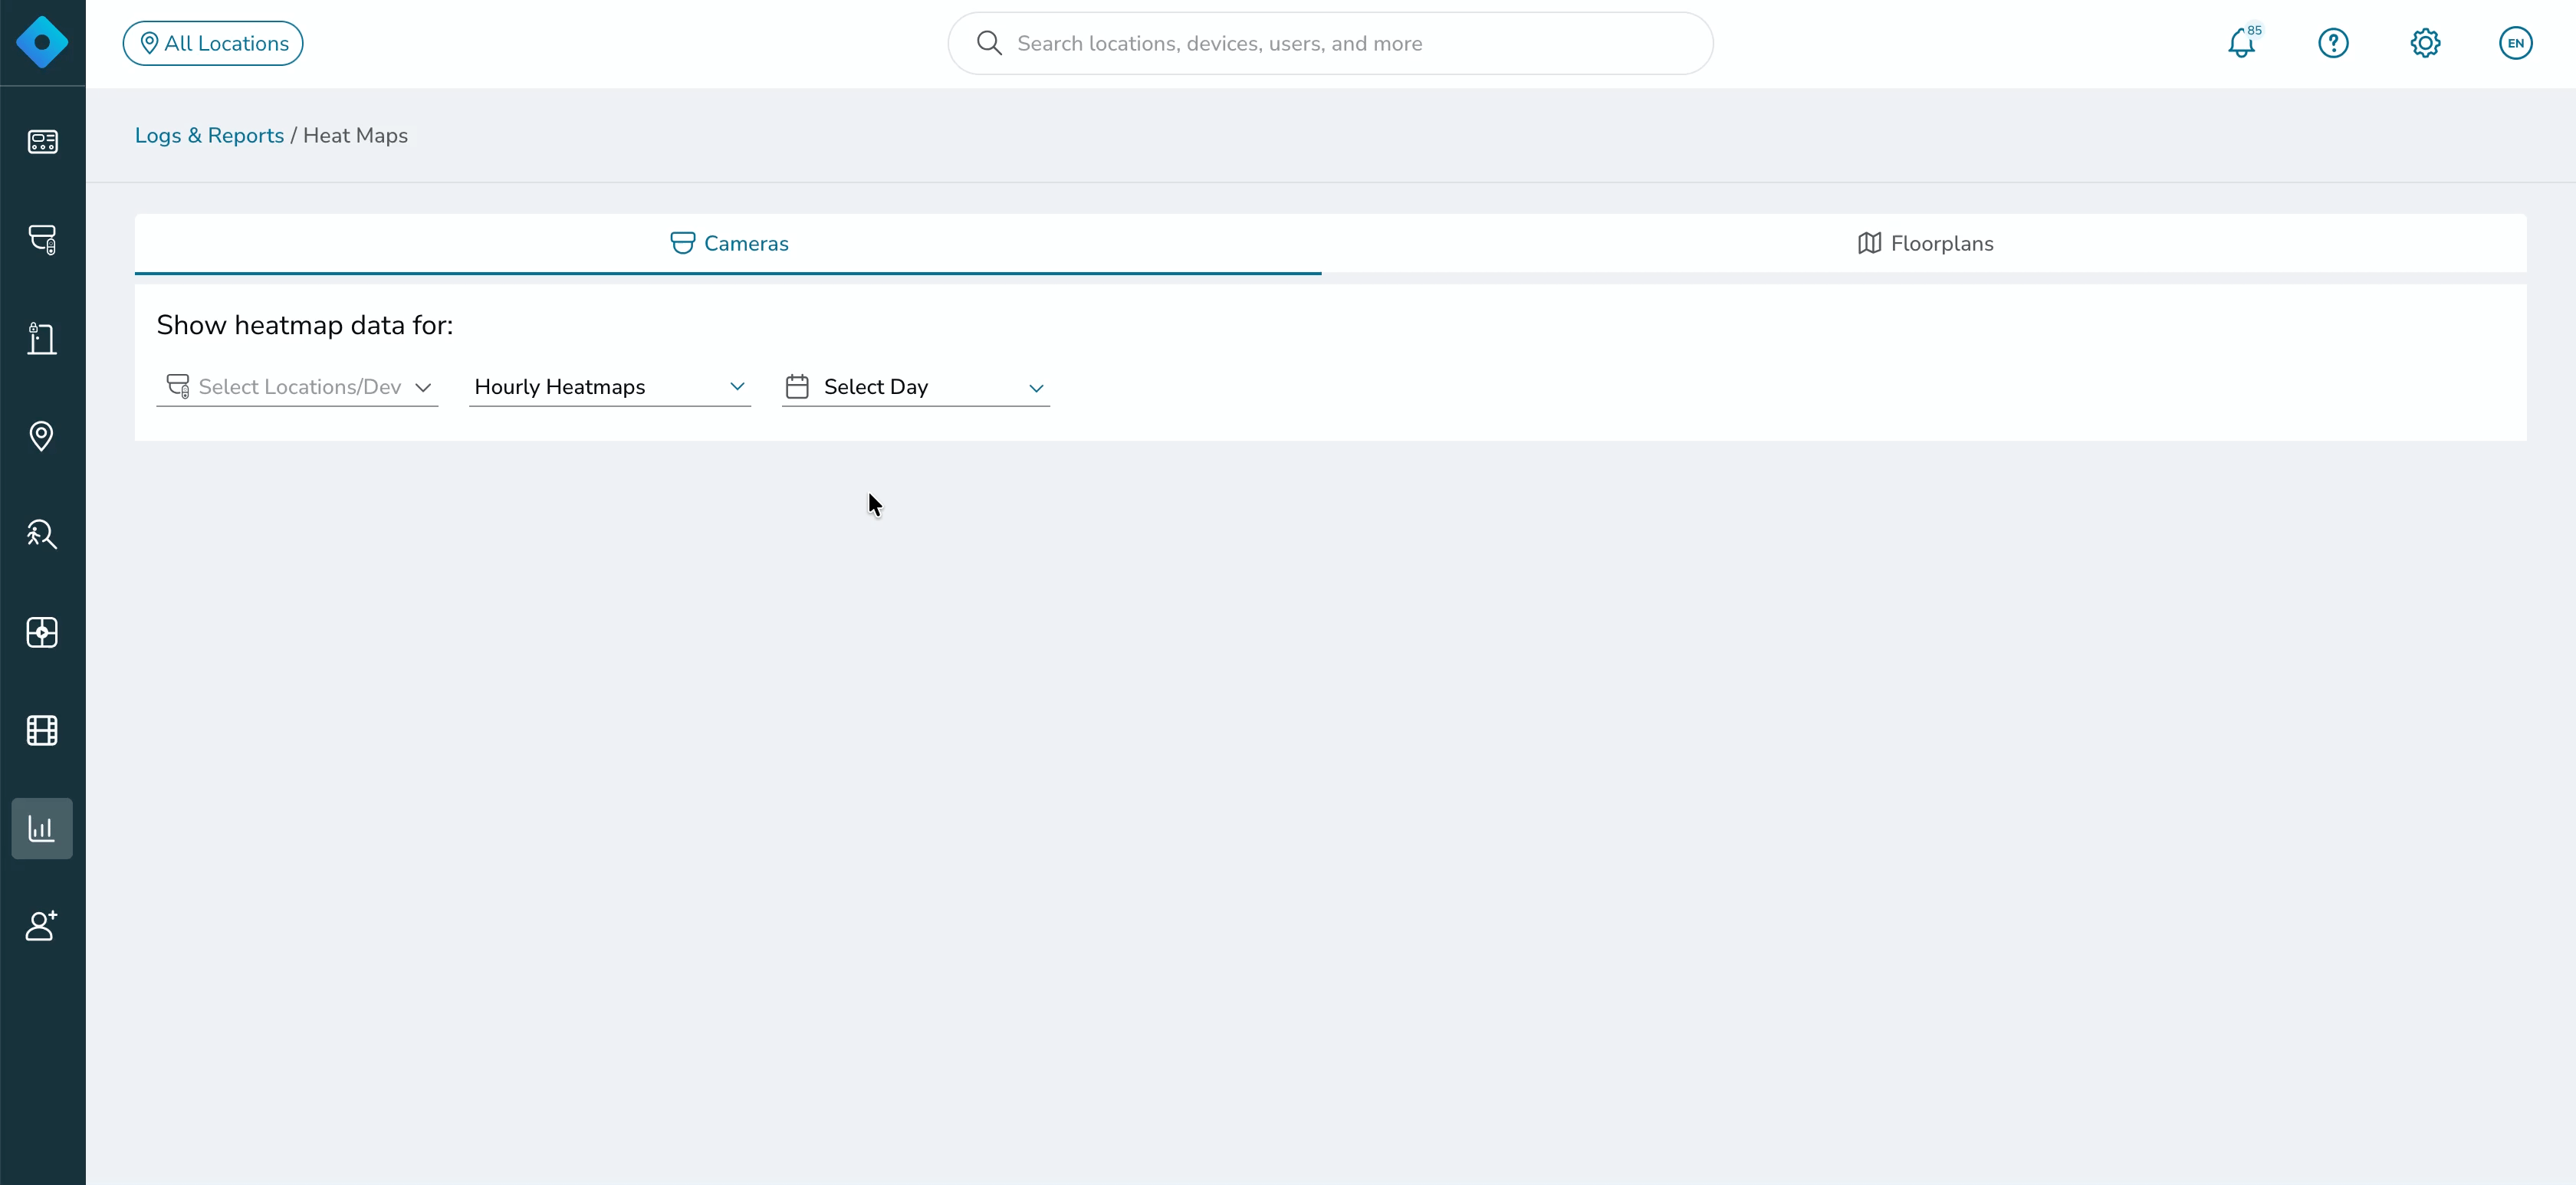Click the chevron of Select Locations/Dev
The height and width of the screenshot is (1185, 2576).
coord(423,388)
